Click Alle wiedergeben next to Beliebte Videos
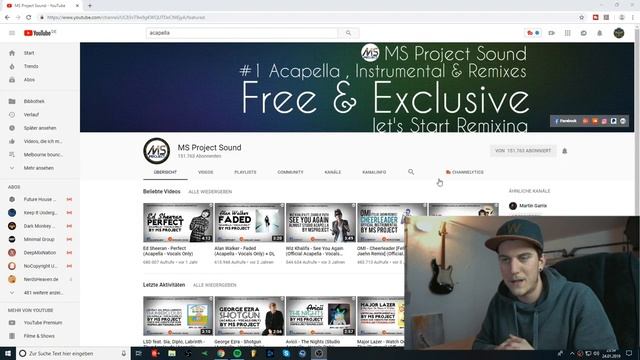 click(210, 192)
